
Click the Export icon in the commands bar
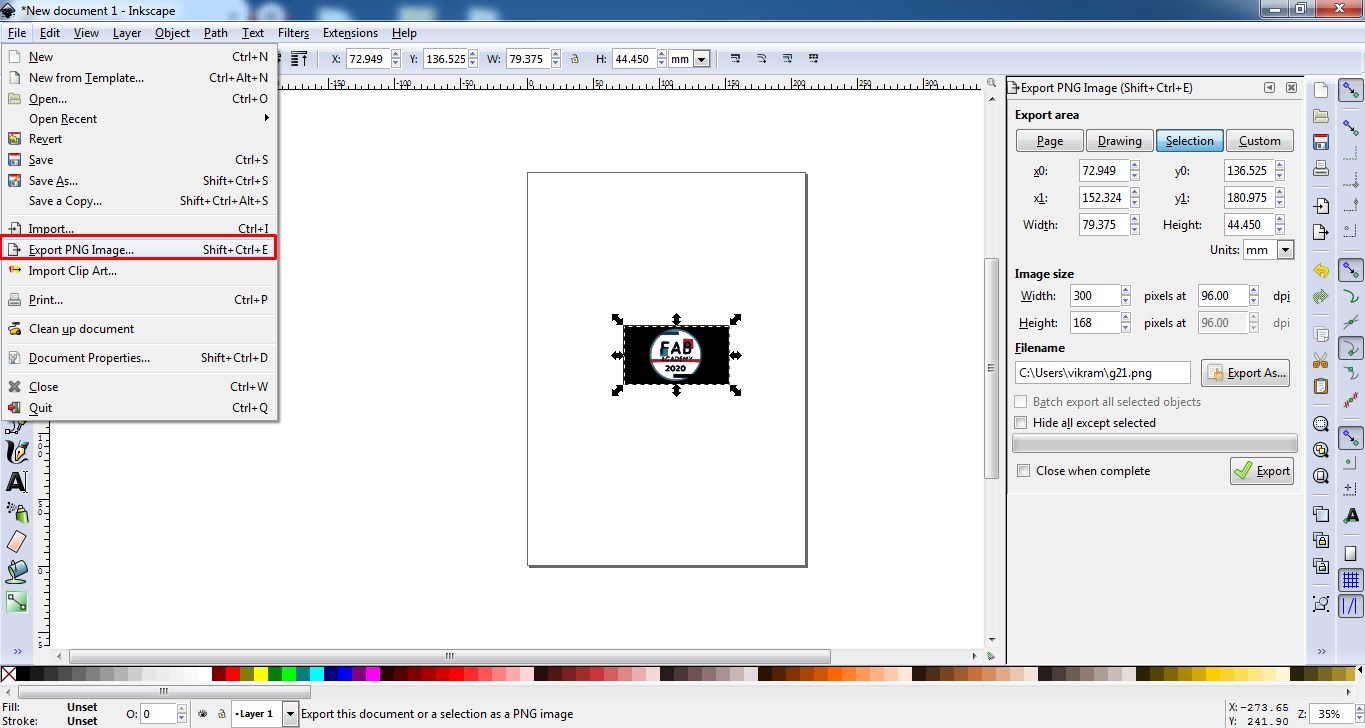point(1321,232)
